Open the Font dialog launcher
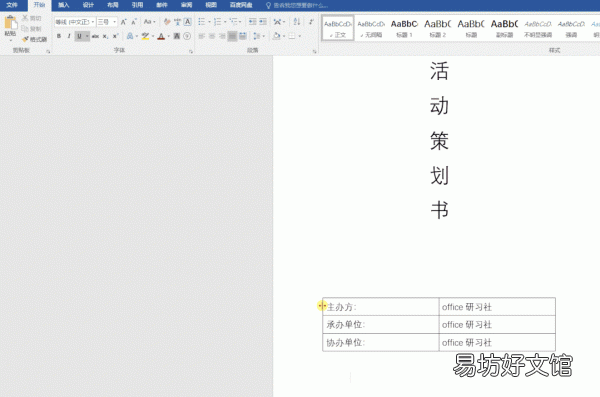Viewport: 600px width, 397px height. click(191, 51)
